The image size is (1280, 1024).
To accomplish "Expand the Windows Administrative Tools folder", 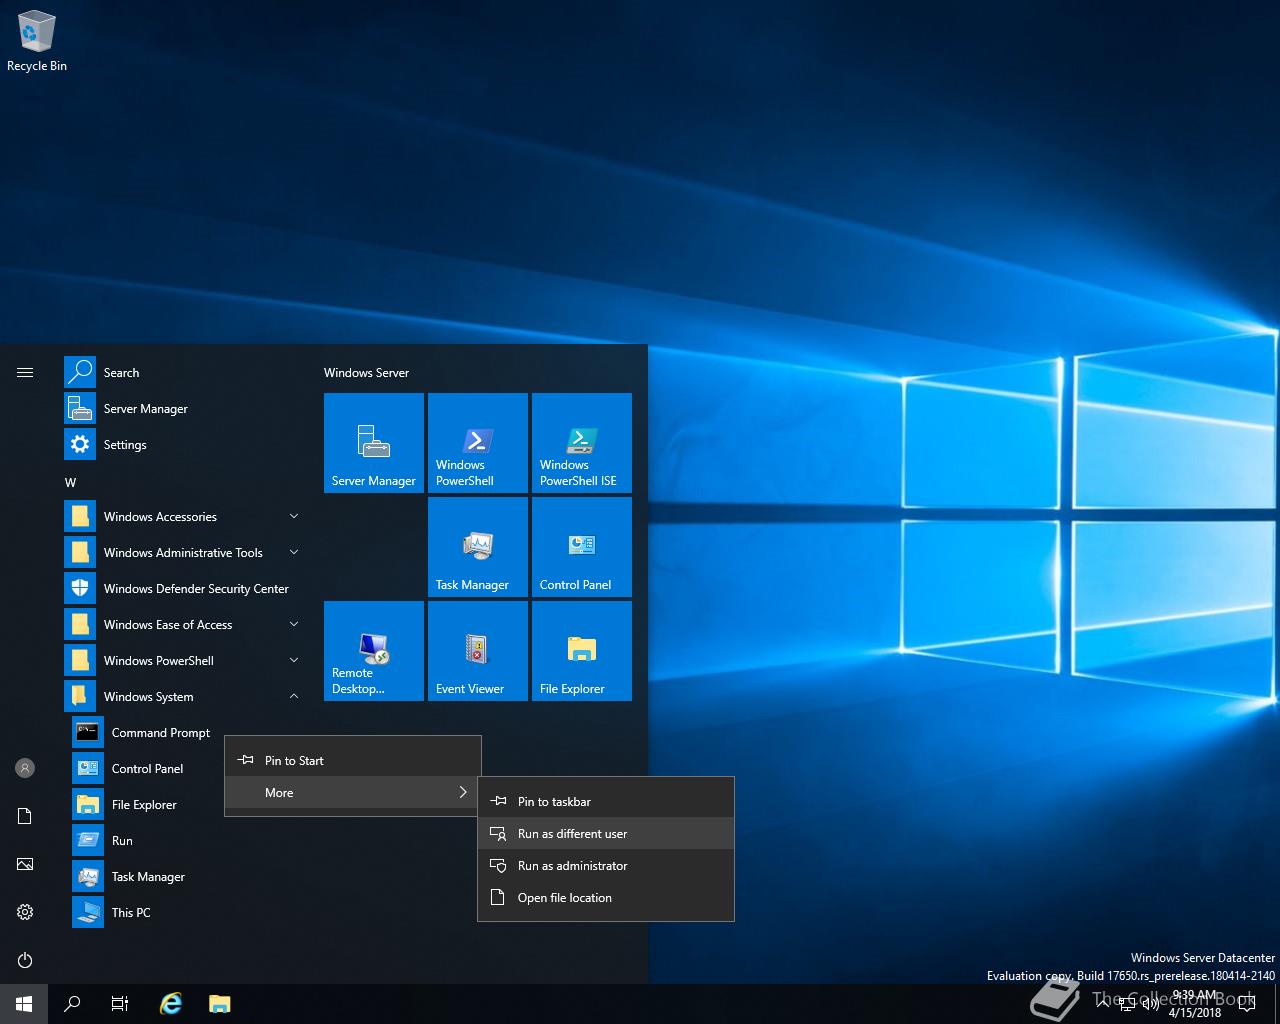I will click(184, 552).
